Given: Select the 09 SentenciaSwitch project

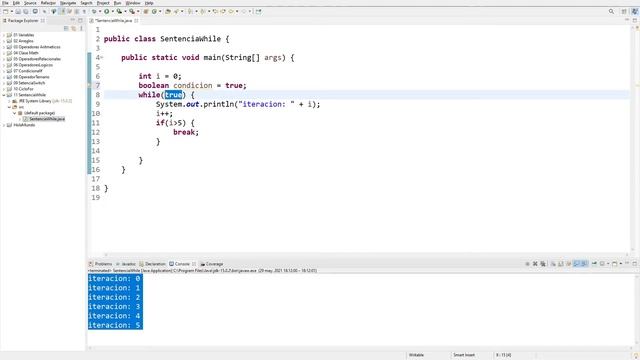Looking at the screenshot, I should [x=29, y=83].
